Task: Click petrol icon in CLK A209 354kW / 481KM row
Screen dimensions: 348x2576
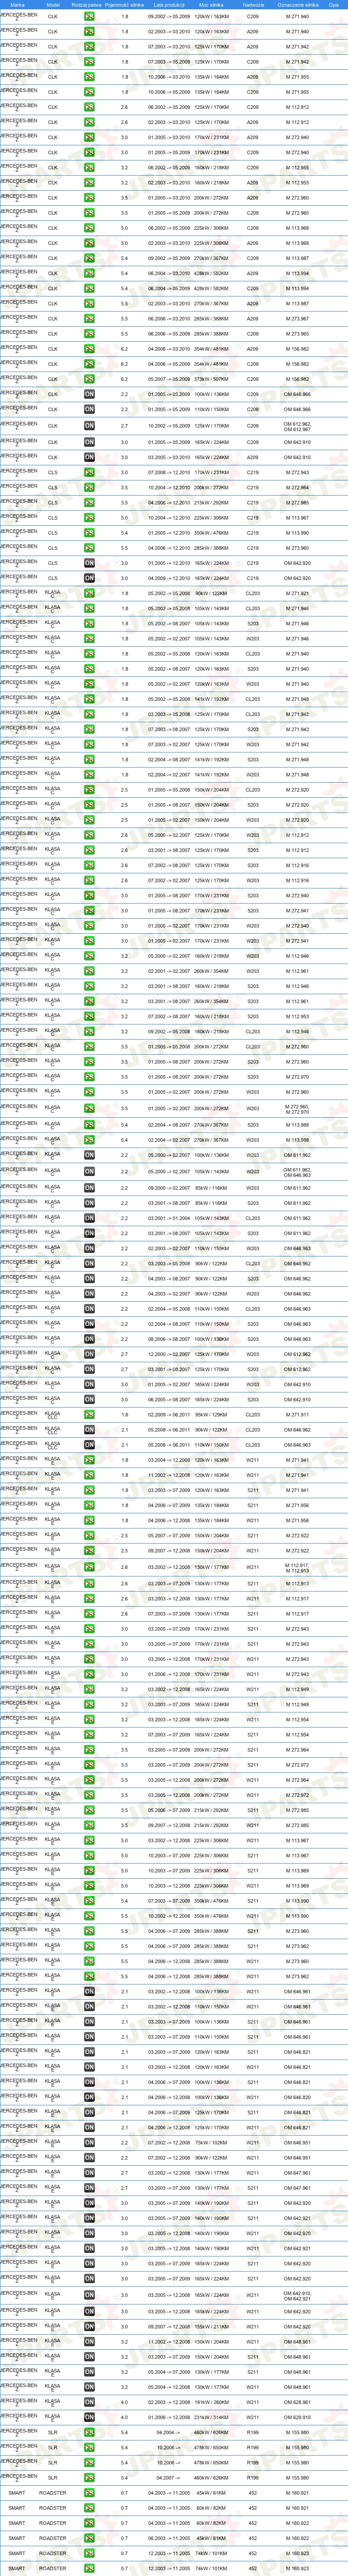Action: click(x=89, y=349)
